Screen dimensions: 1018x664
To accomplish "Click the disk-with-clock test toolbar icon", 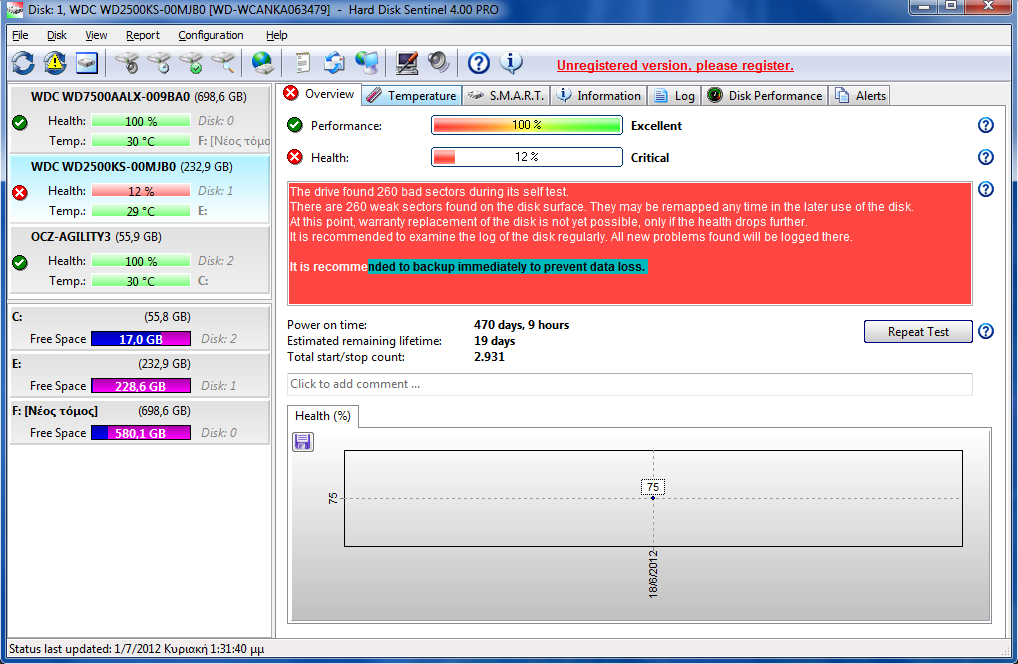I will pos(160,63).
